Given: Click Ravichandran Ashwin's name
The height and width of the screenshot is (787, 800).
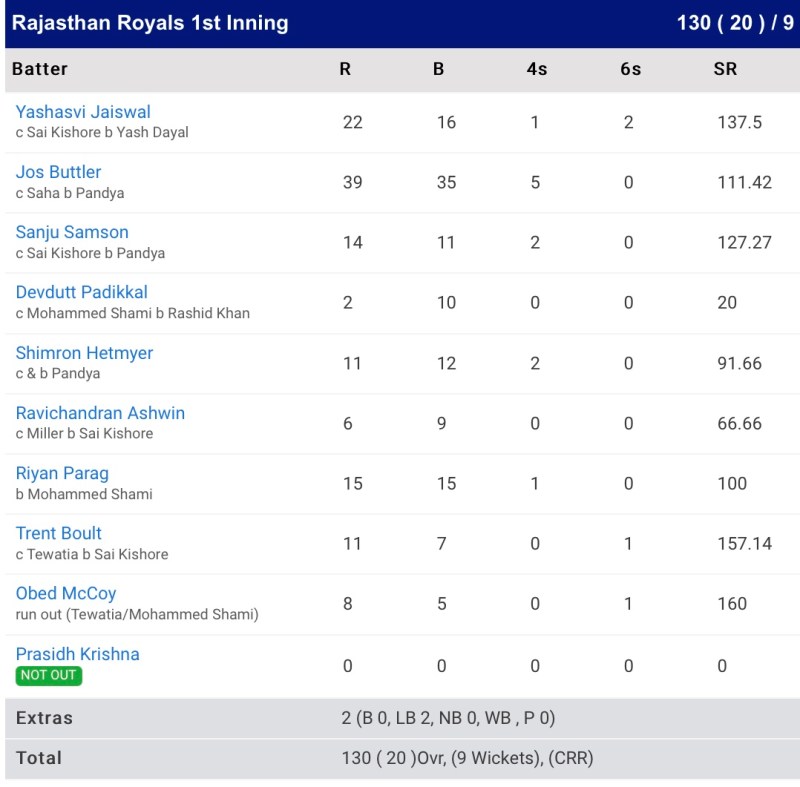Looking at the screenshot, I should point(100,413).
